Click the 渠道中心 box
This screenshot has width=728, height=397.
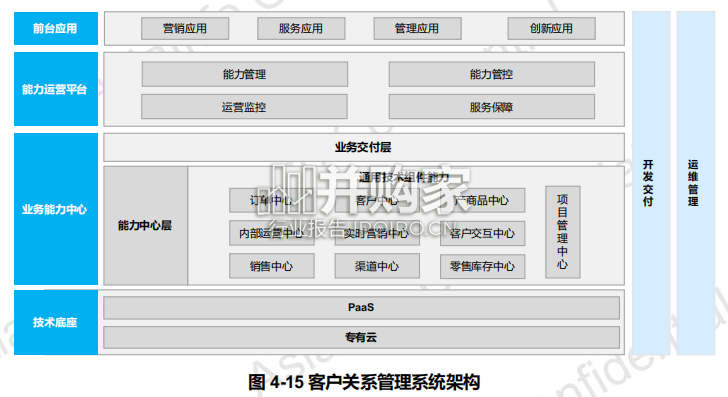(377, 266)
